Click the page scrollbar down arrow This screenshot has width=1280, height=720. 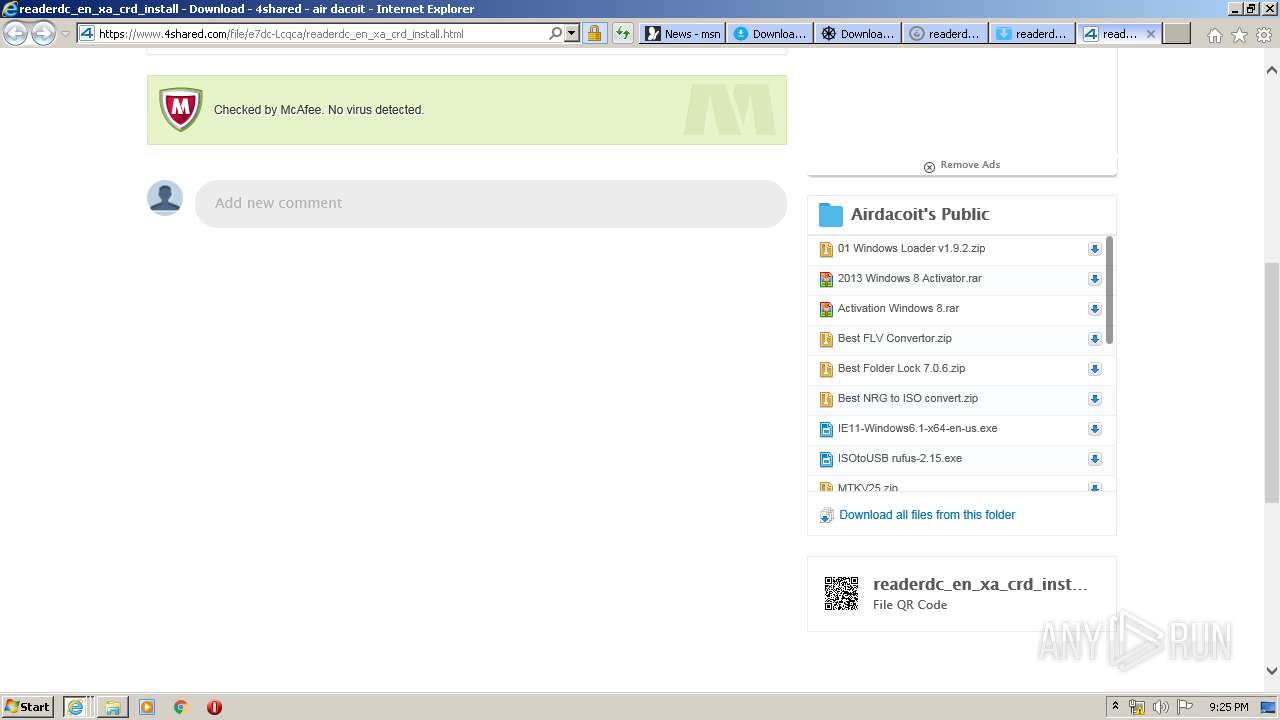coord(1271,671)
